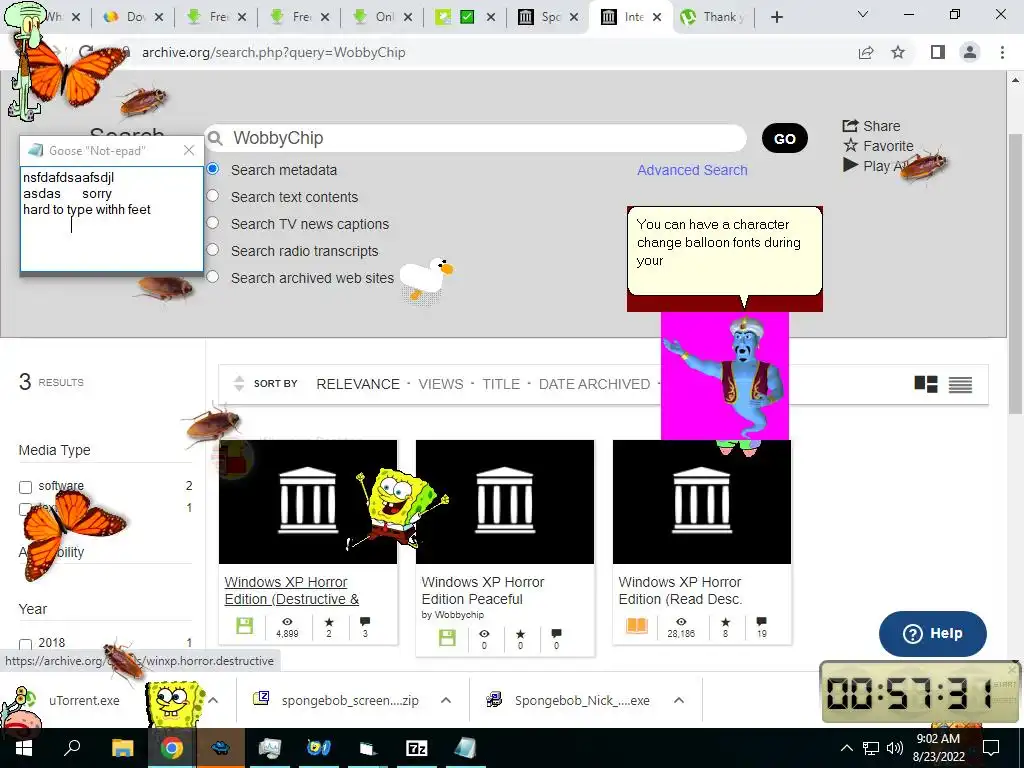The height and width of the screenshot is (768, 1024).
Task: Open the Chrome side panel icon
Action: [938, 52]
